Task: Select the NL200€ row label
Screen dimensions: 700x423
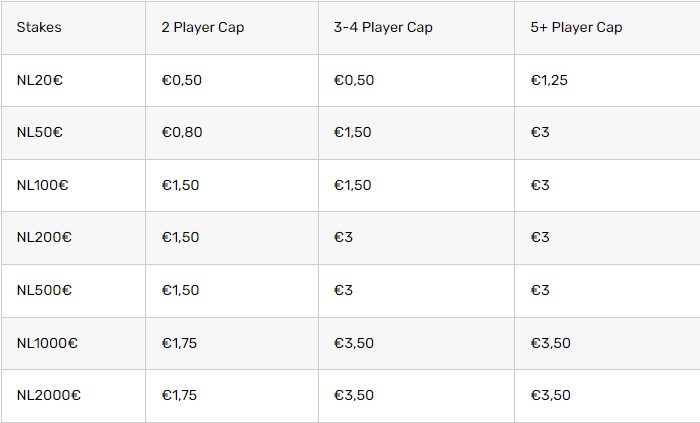Action: [x=44, y=237]
